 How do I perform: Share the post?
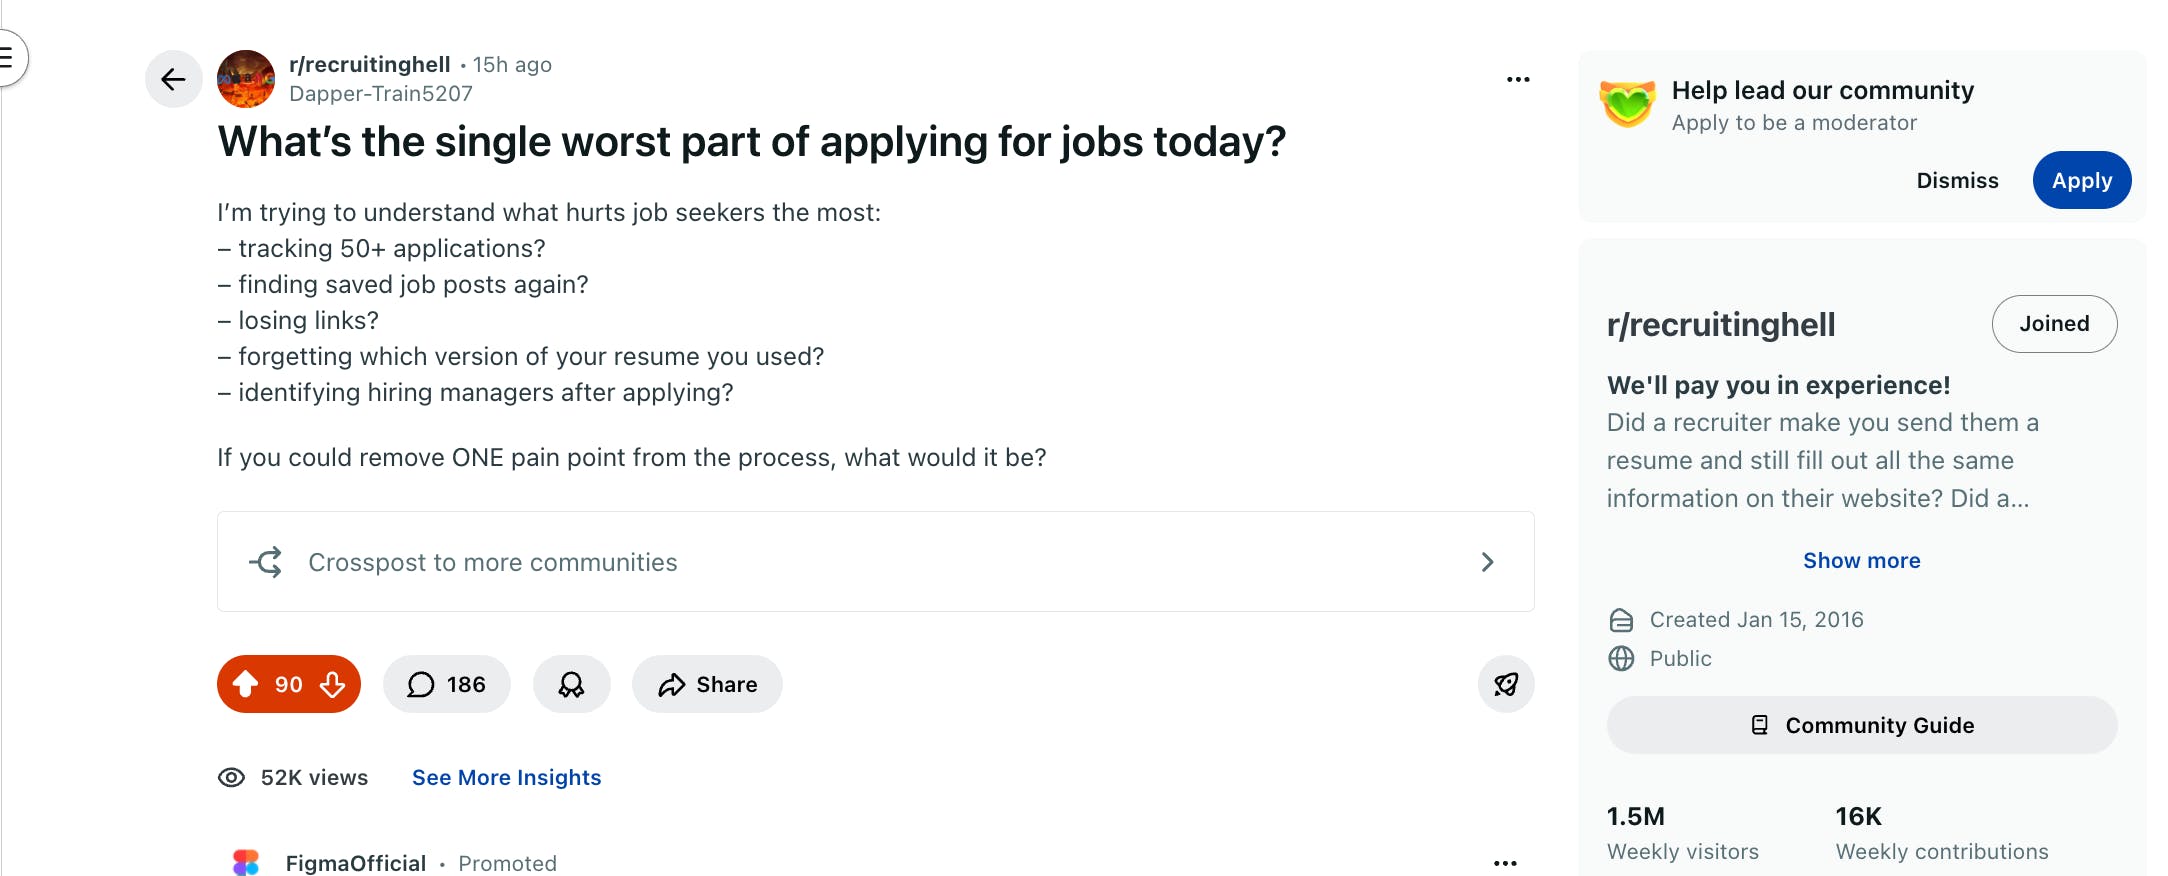[x=707, y=684]
